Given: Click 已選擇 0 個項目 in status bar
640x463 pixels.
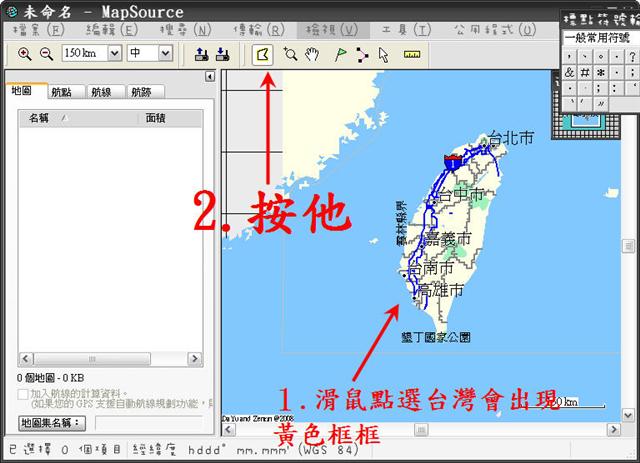Looking at the screenshot, I should coord(64,450).
